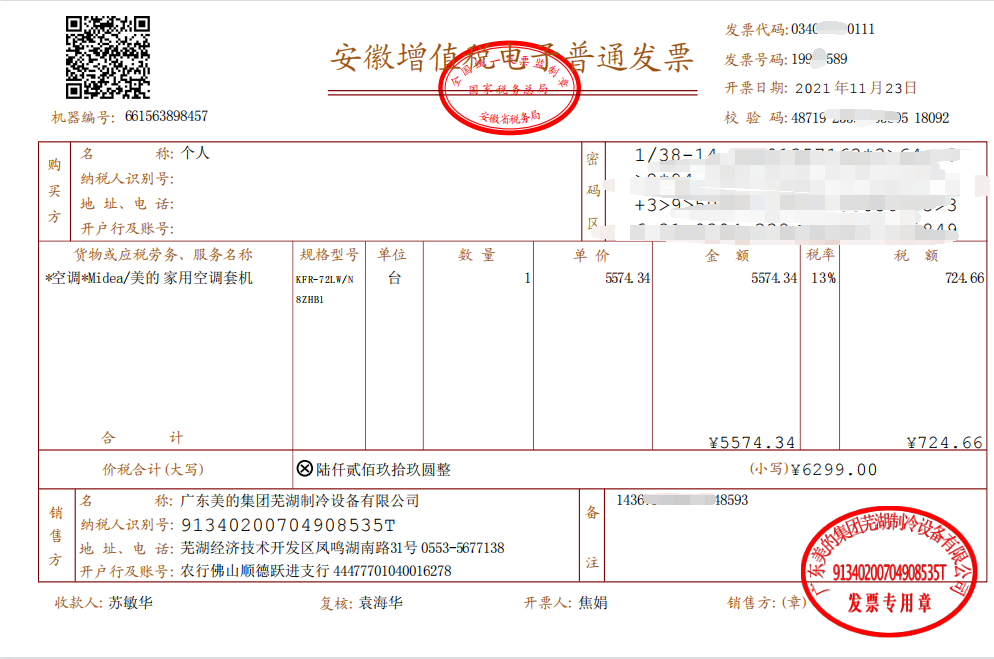Click the 金额 column header
The width and height of the screenshot is (994, 659).
click(x=726, y=255)
